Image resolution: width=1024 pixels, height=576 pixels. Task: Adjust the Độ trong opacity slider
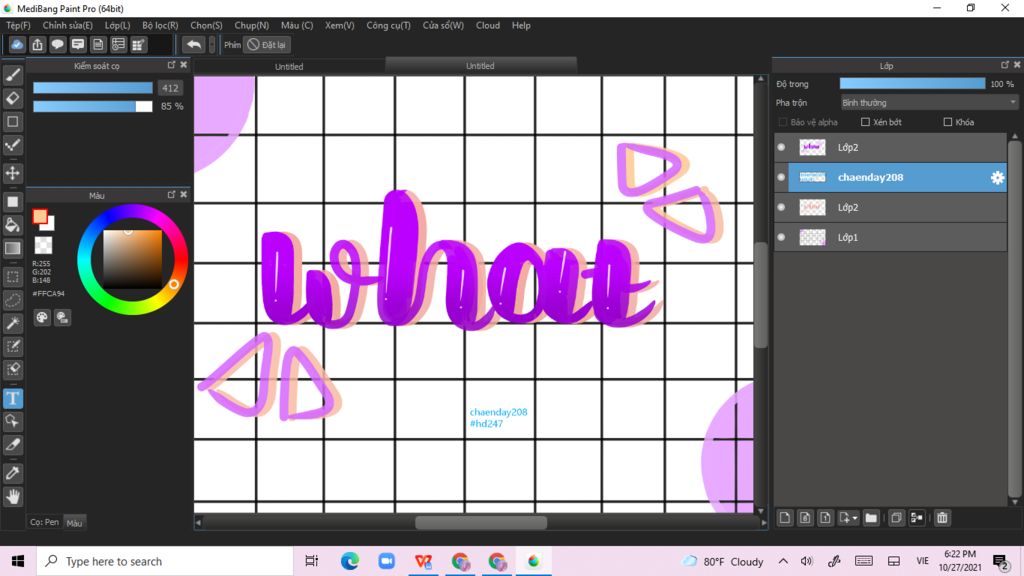(x=912, y=84)
